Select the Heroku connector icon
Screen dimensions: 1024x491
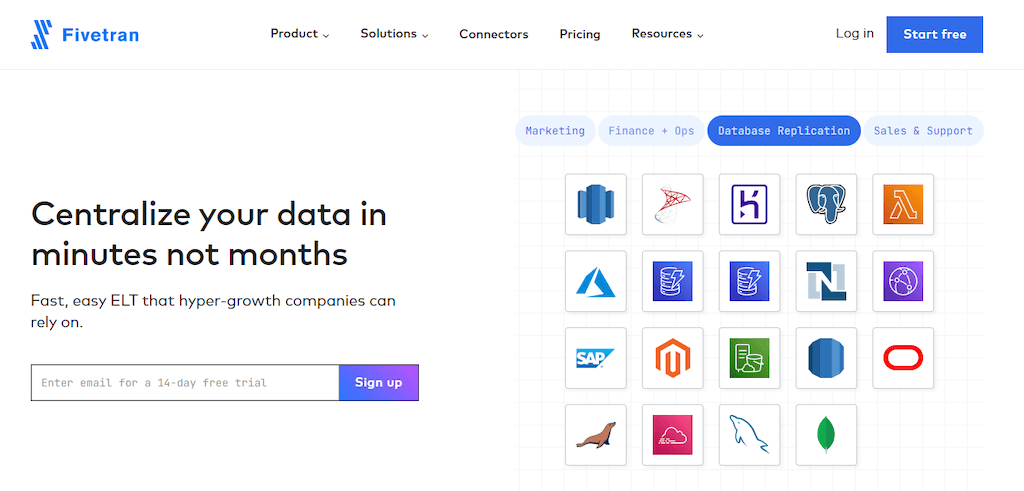click(x=749, y=204)
